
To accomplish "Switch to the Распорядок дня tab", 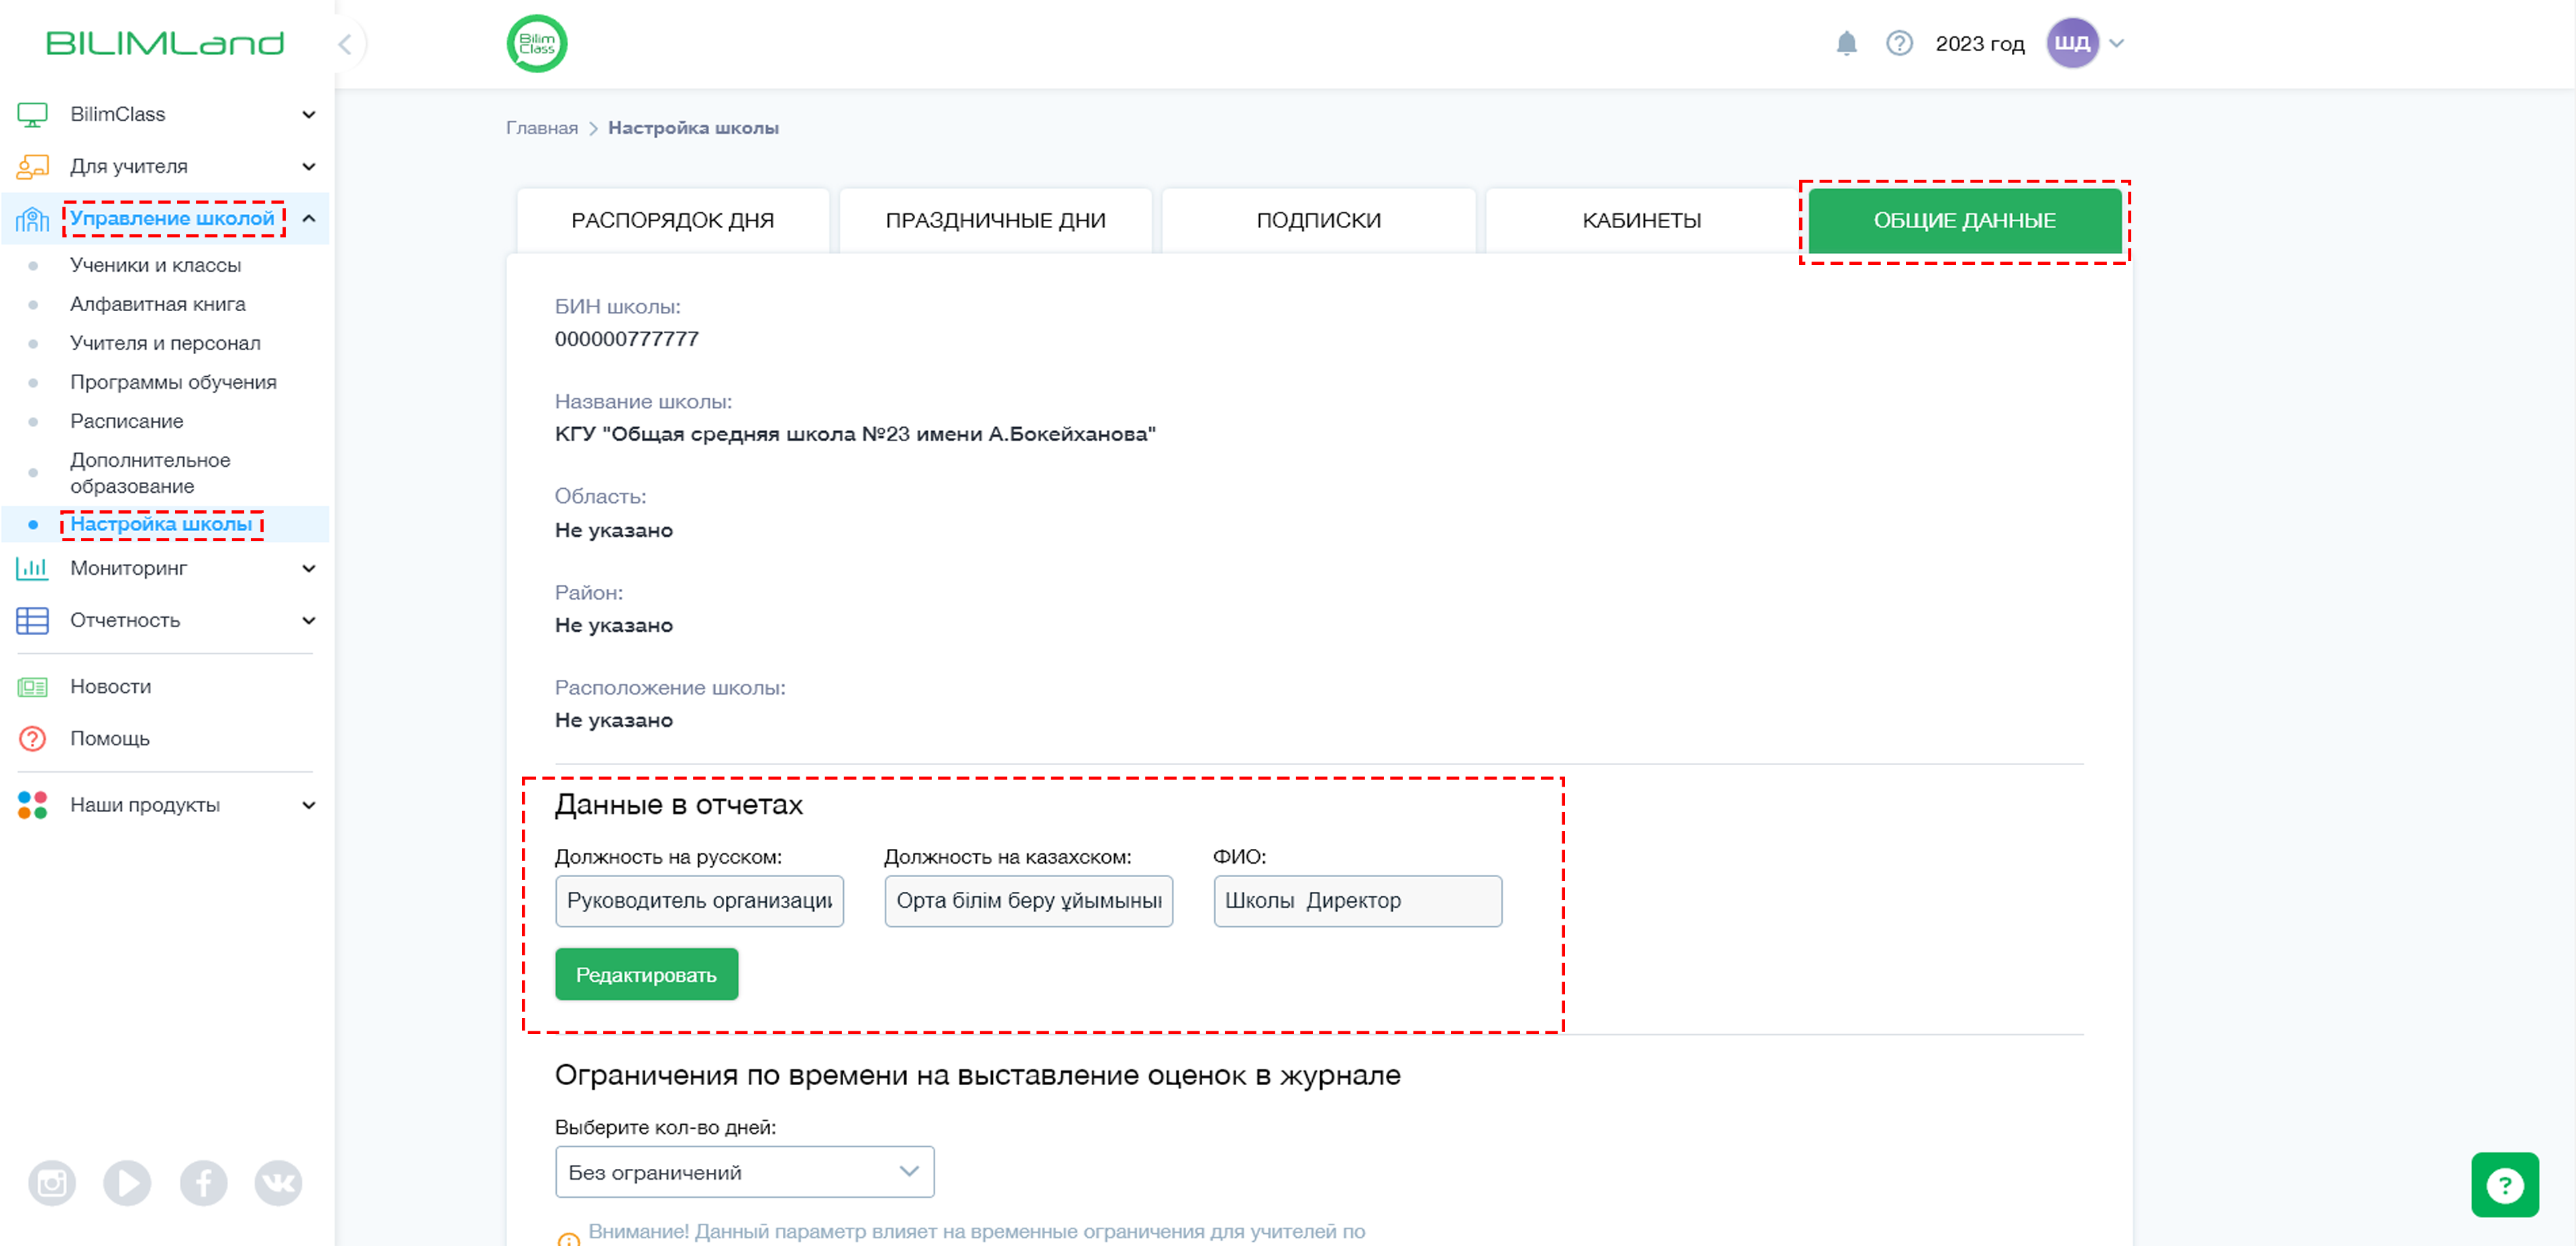I will (x=672, y=220).
